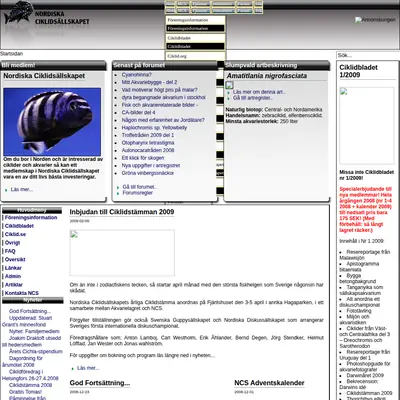This screenshot has width=400, height=400.
Task: Open thread Ett klick för skogen
Action: 143,158
